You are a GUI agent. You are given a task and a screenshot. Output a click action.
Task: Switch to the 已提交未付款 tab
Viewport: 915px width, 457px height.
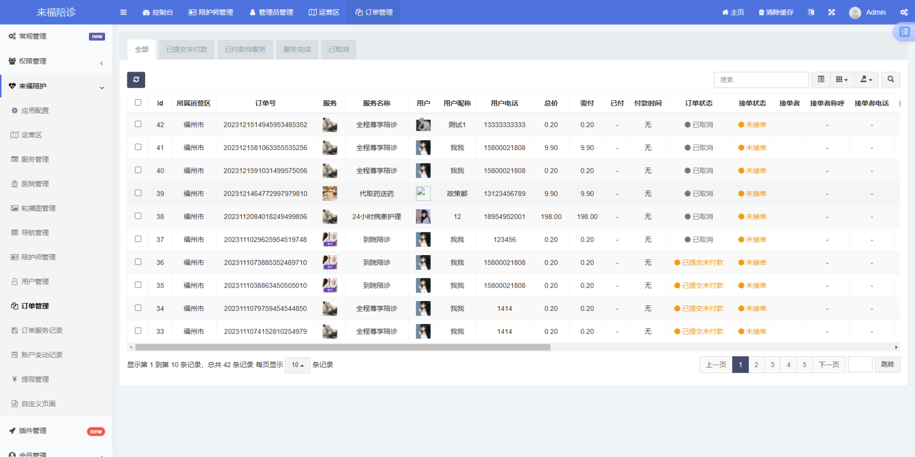coord(187,49)
